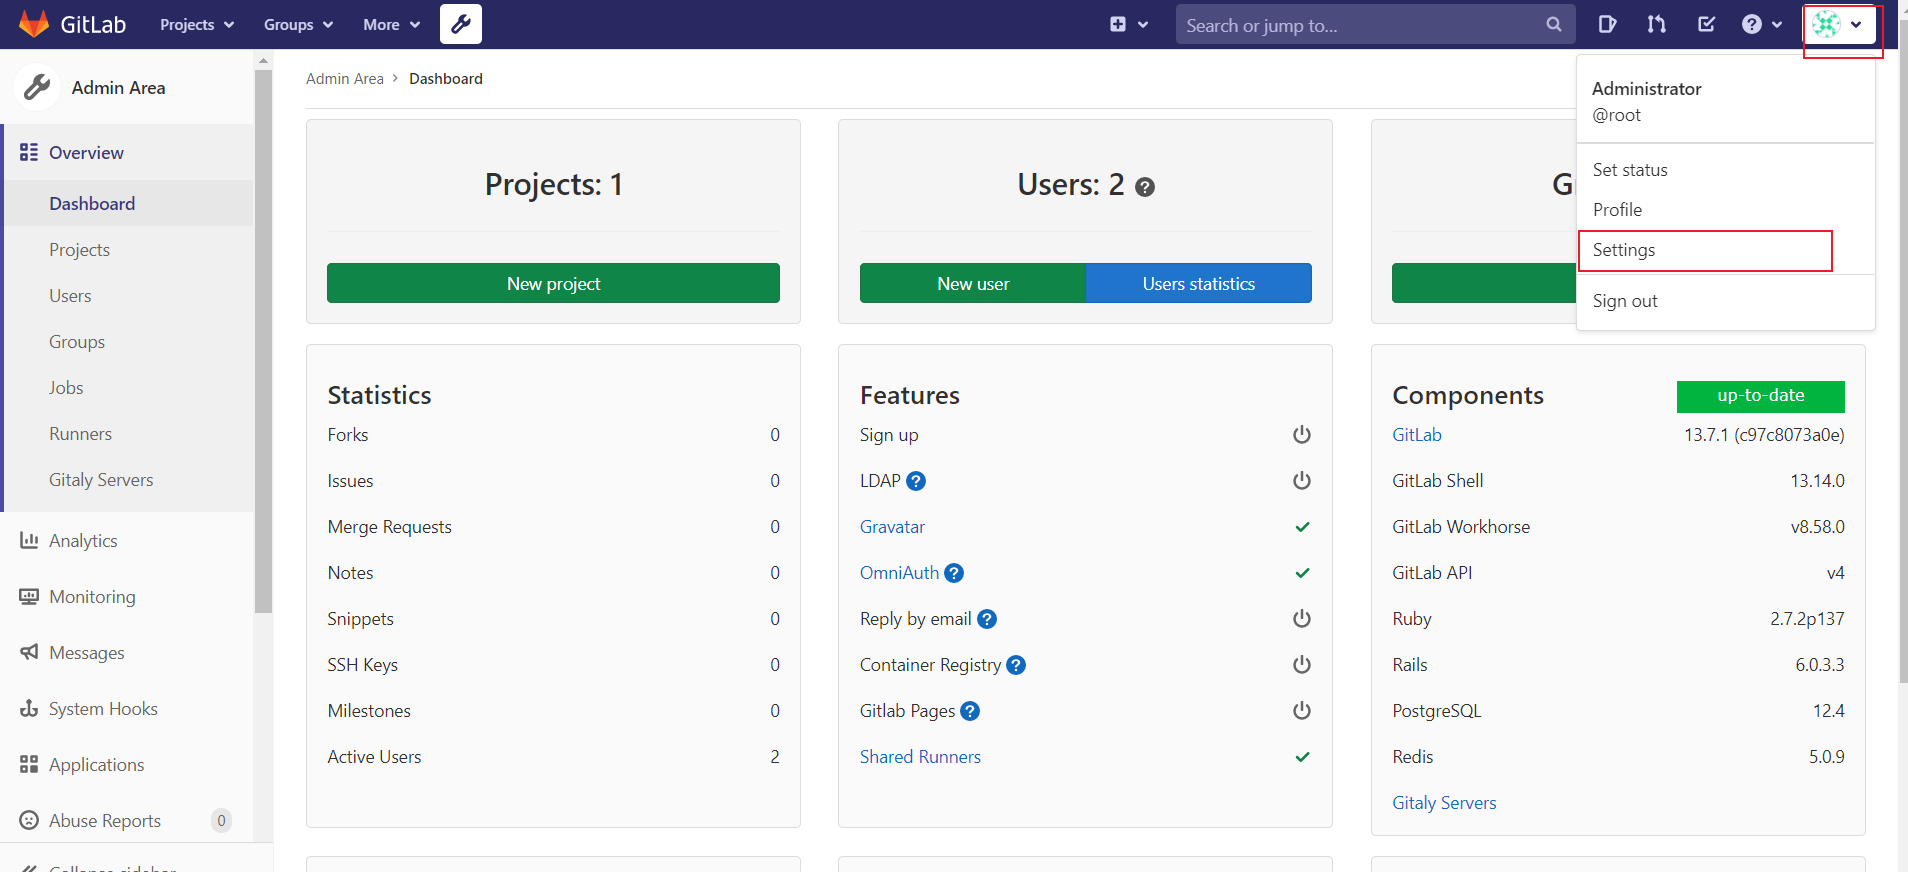Select Sign out from user menu

pos(1625,301)
